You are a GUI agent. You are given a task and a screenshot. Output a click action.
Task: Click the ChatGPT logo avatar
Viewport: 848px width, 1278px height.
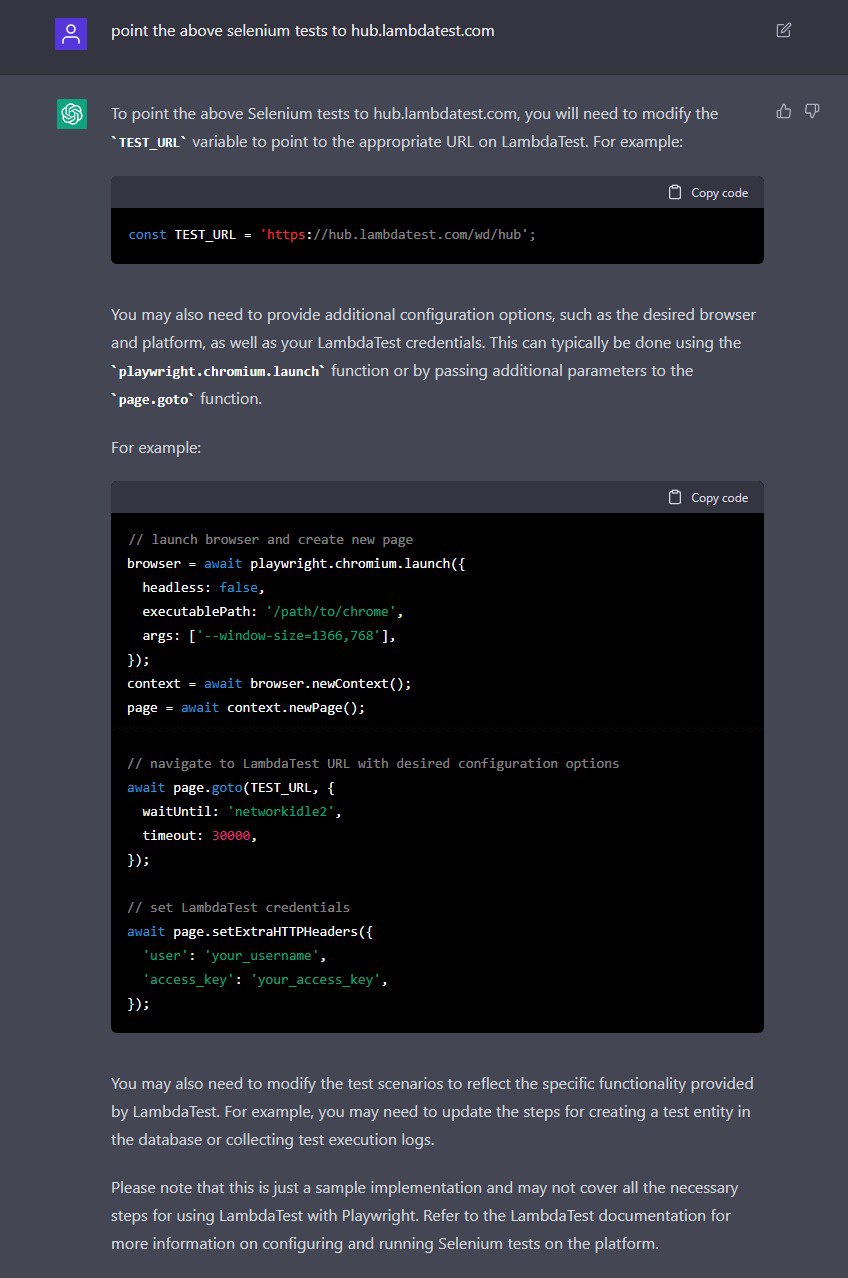(x=71, y=115)
